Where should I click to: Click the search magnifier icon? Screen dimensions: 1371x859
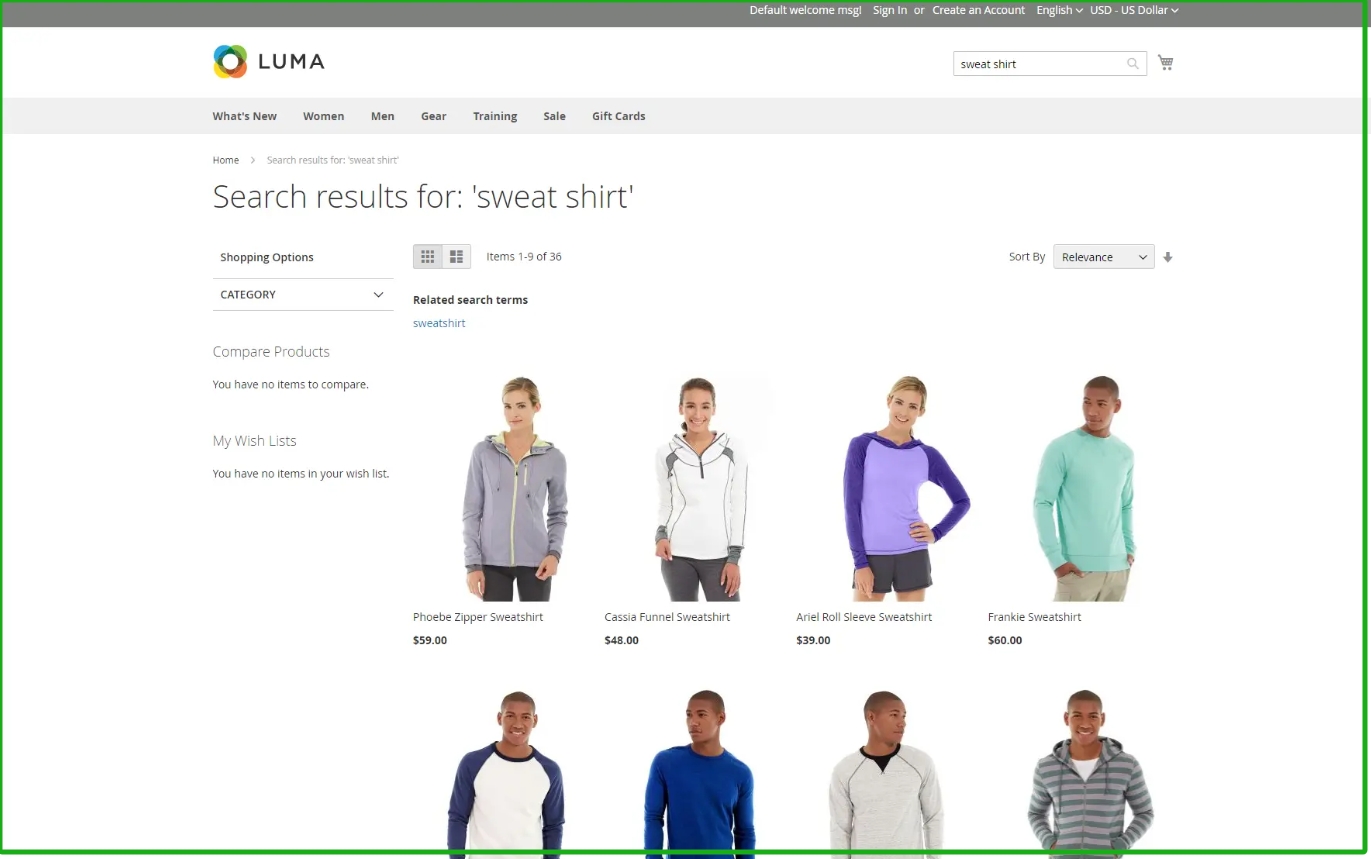tap(1133, 64)
